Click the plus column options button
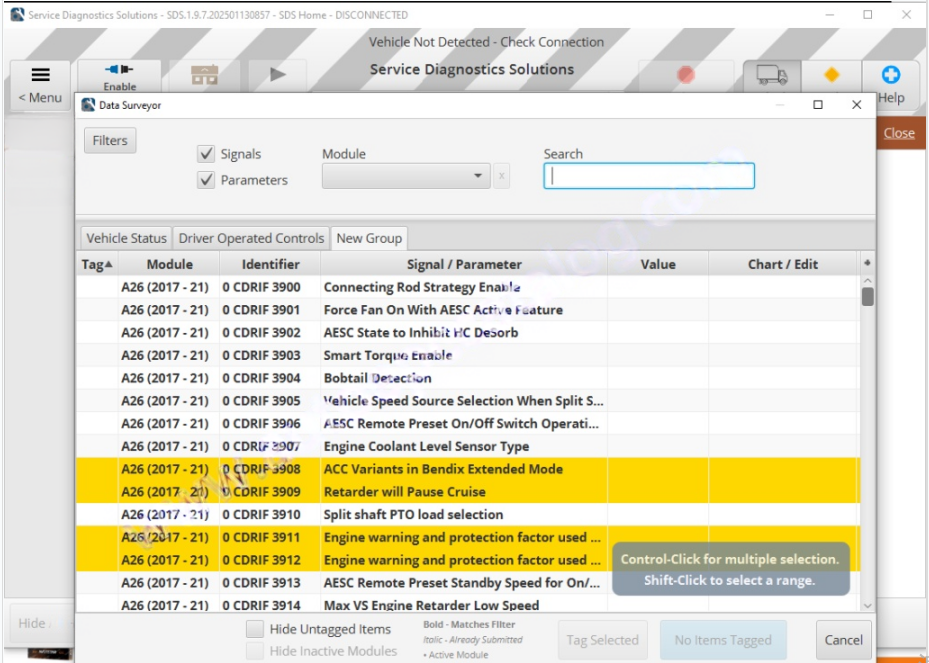The width and height of the screenshot is (929, 663). click(866, 263)
